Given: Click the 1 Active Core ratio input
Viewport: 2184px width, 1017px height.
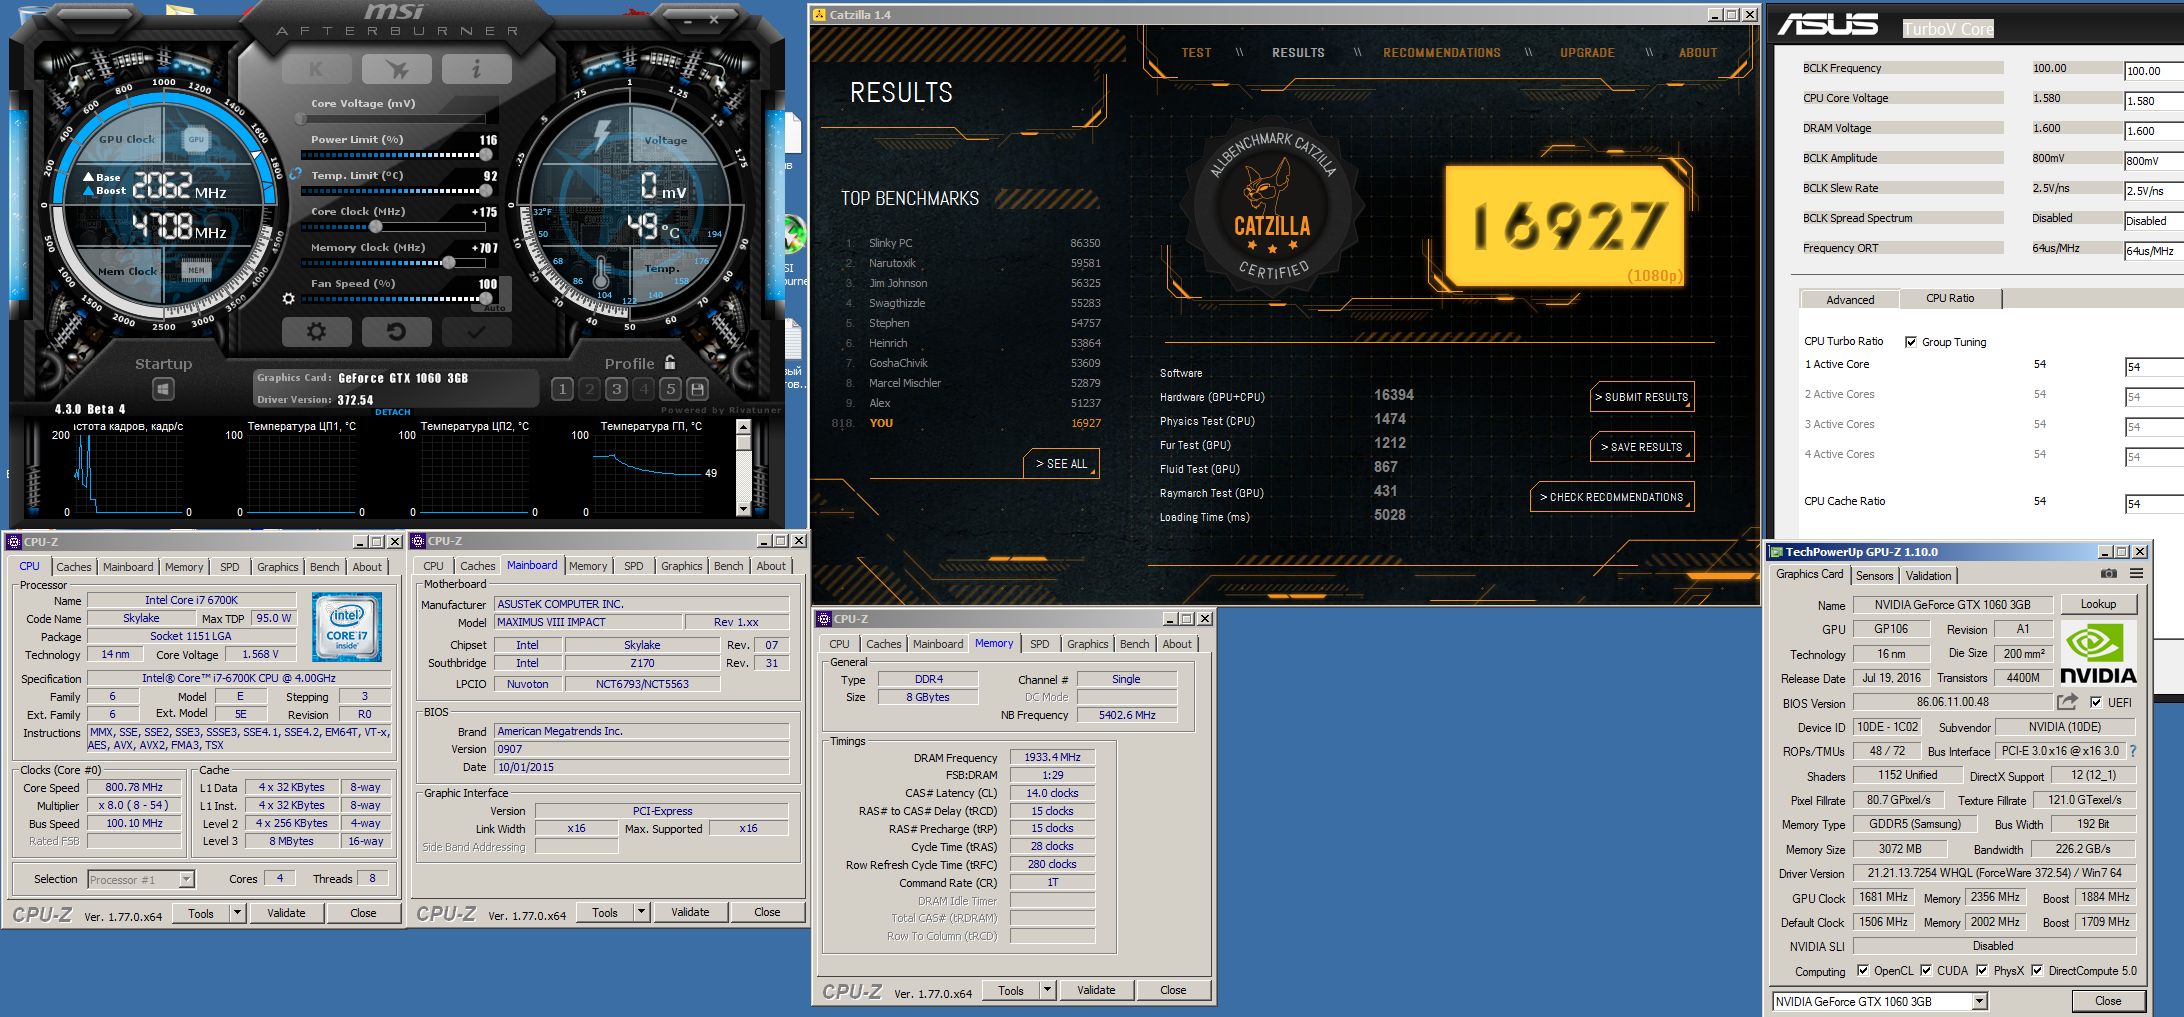Looking at the screenshot, I should pyautogui.click(x=2153, y=367).
